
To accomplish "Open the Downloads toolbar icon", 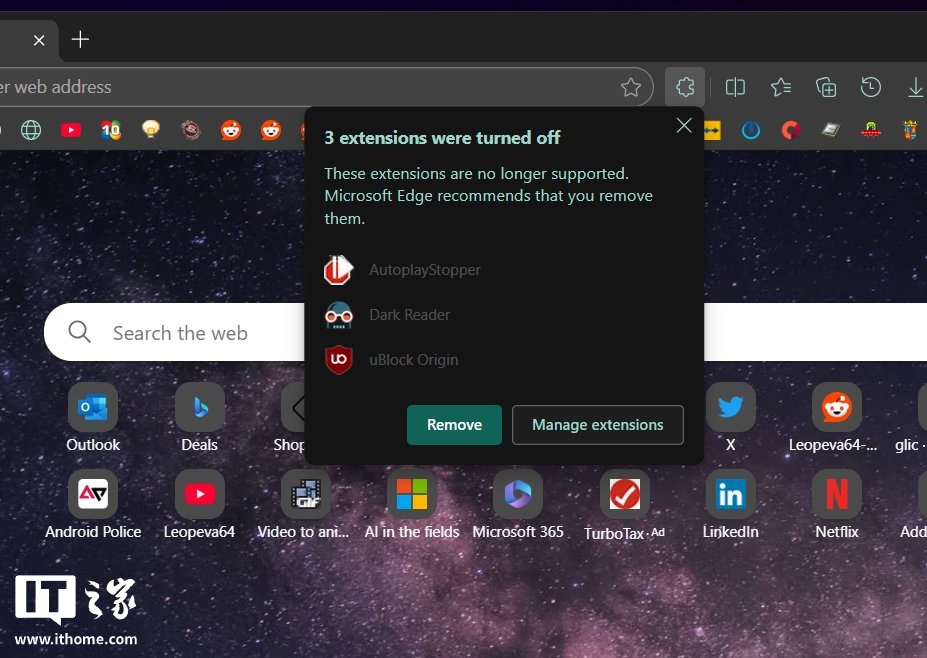I will coord(915,87).
